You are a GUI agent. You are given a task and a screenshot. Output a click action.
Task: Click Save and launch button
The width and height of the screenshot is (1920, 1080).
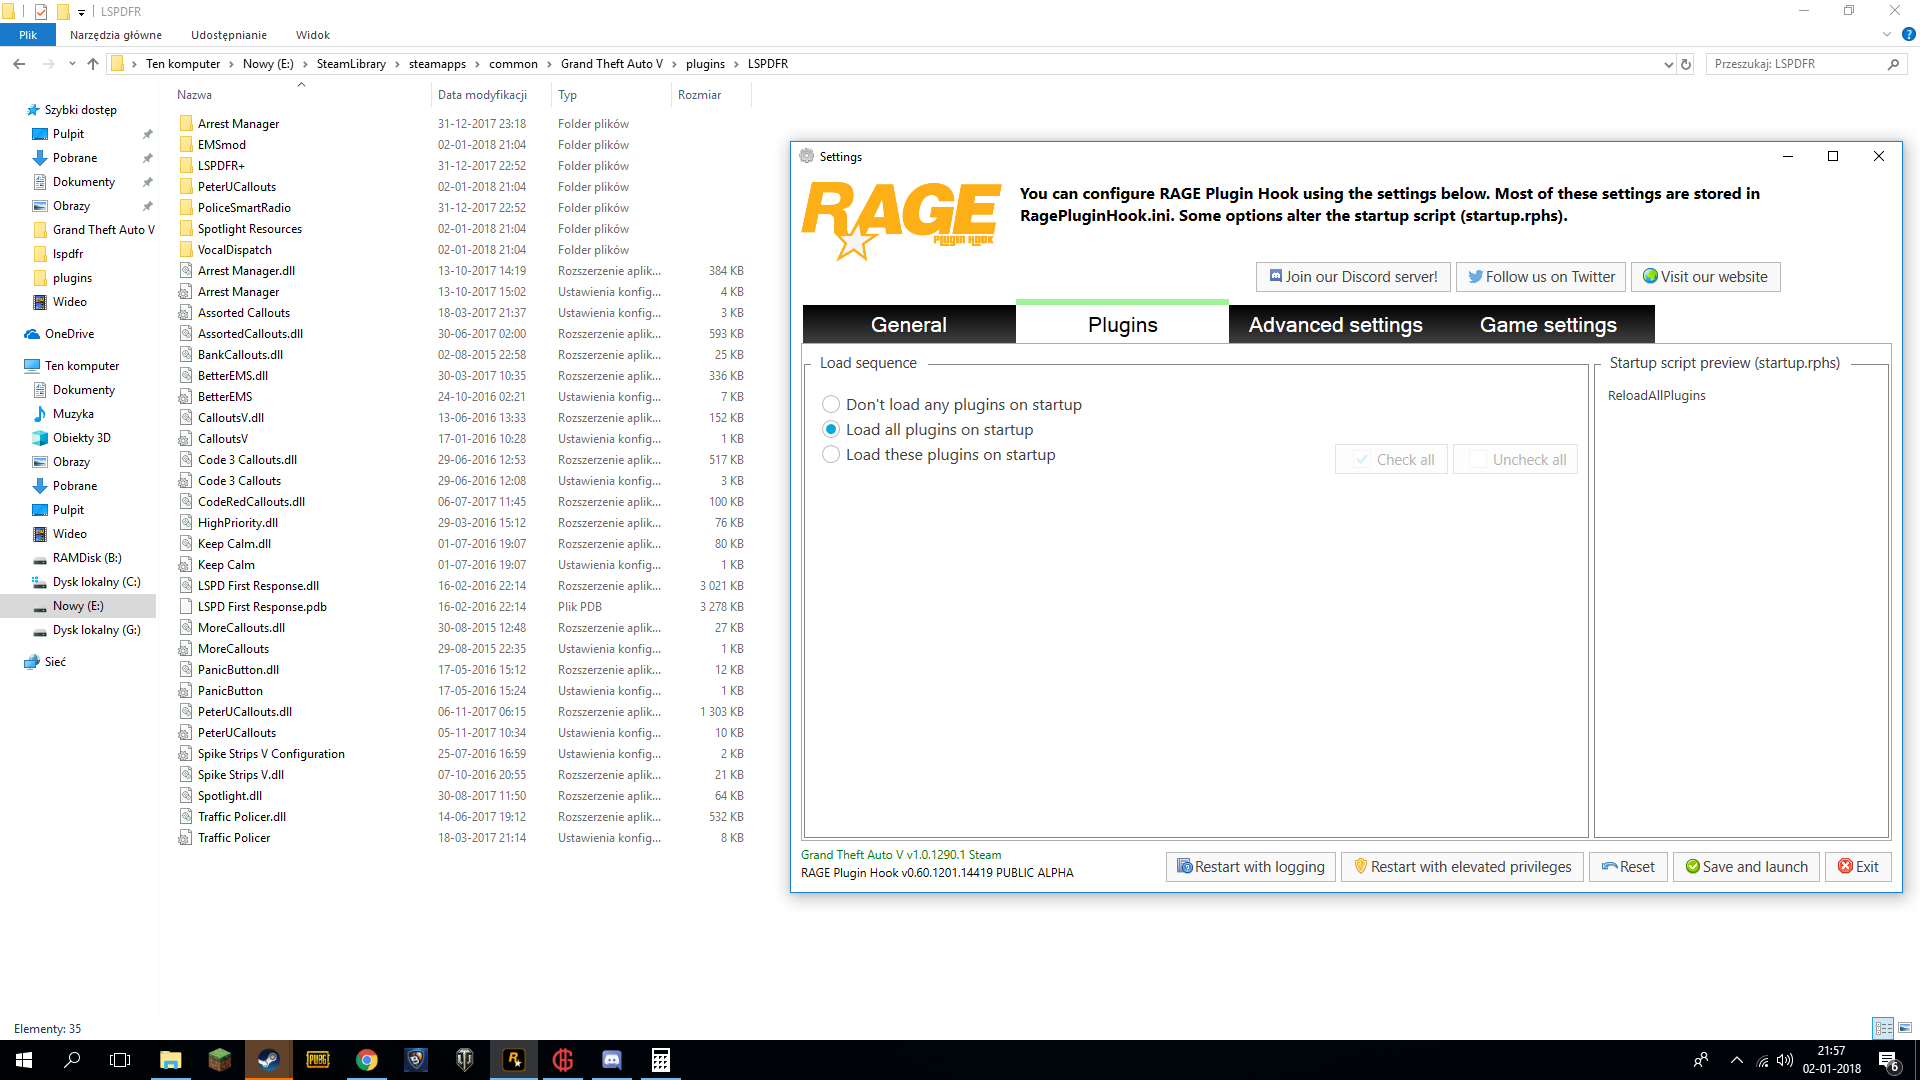(x=1746, y=867)
